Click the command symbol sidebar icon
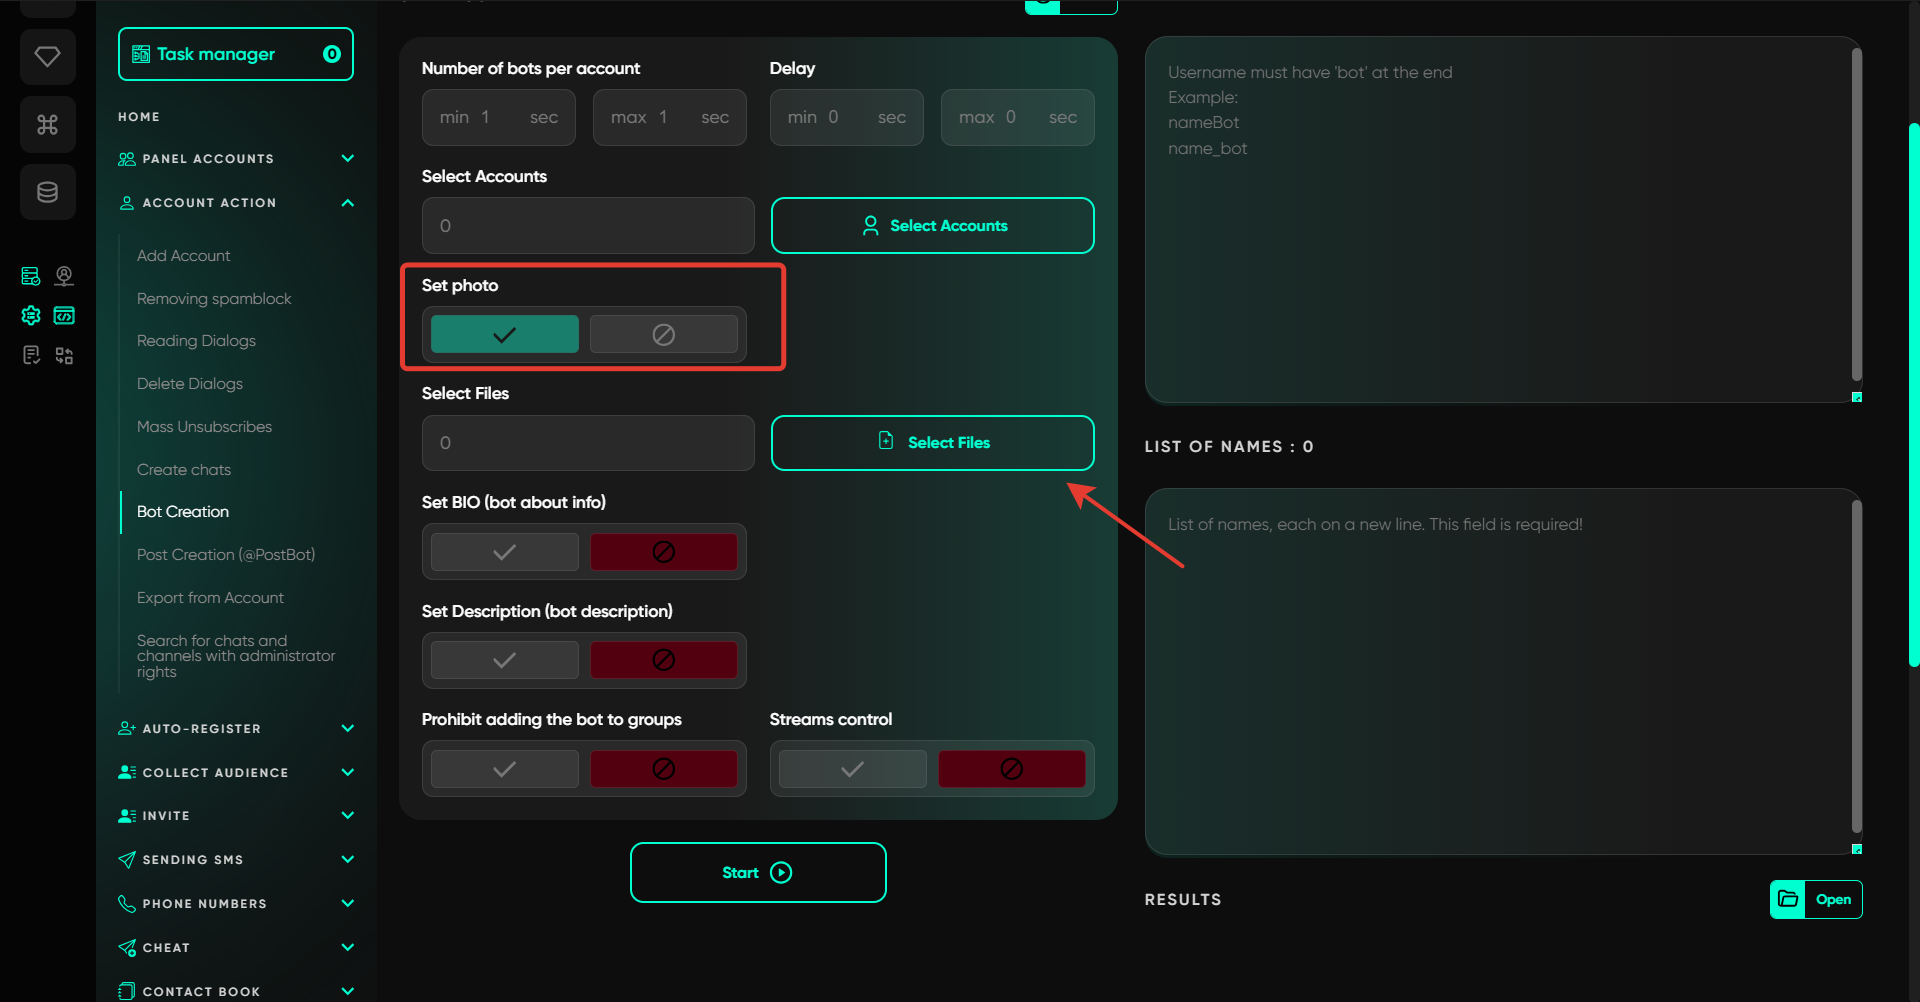 (47, 125)
